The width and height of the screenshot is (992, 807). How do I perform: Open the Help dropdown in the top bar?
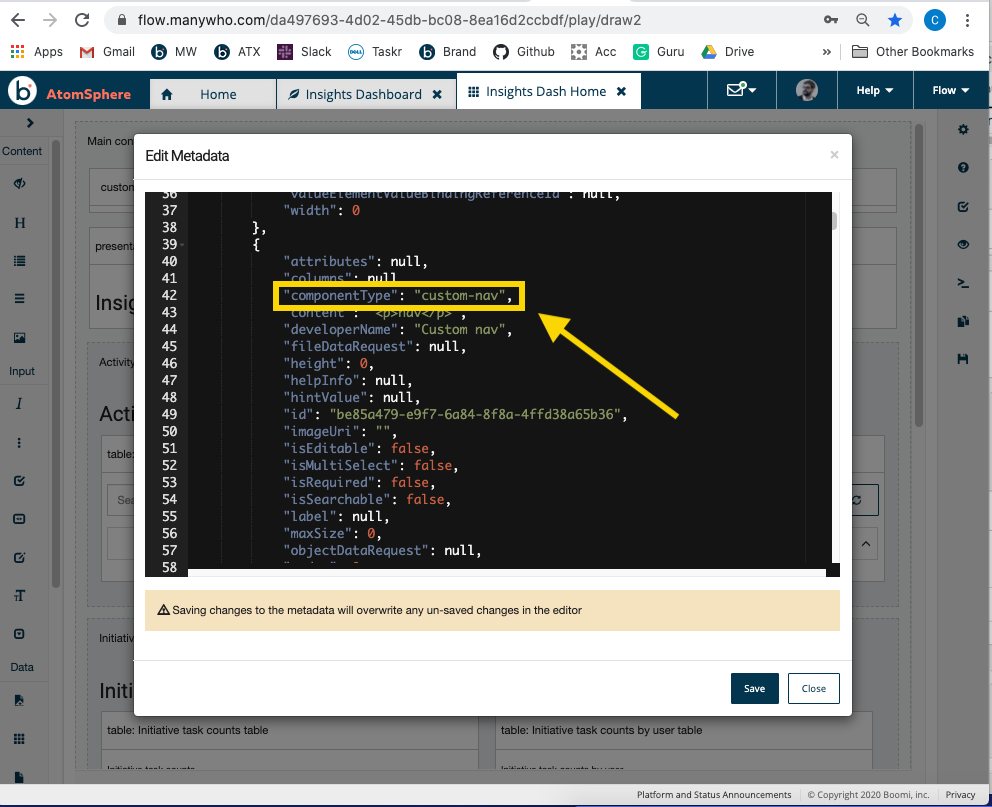(874, 90)
